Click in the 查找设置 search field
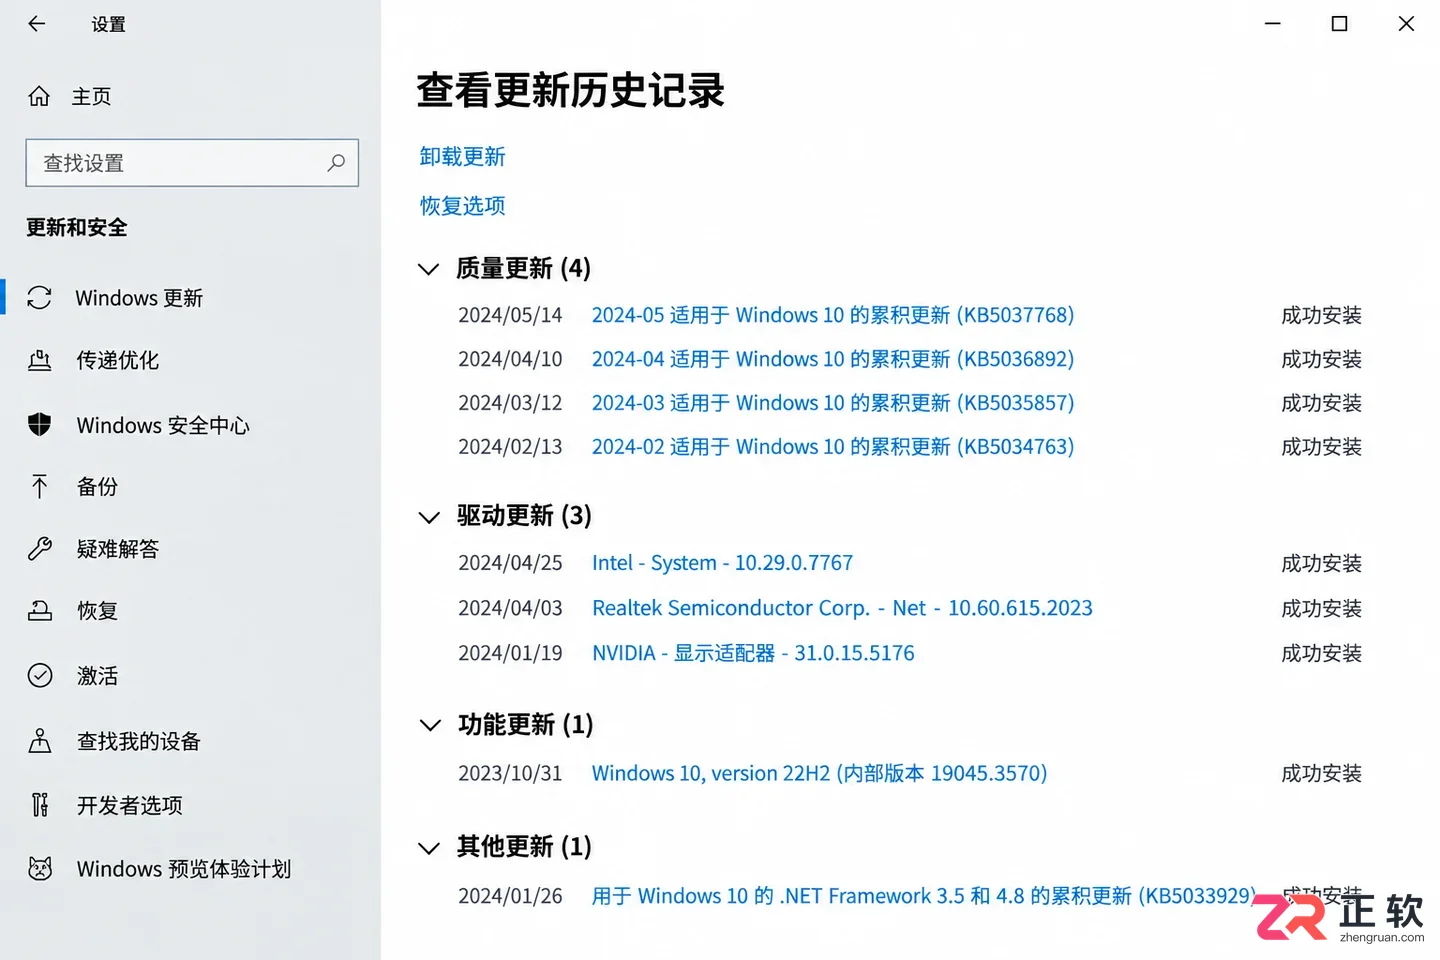 pos(192,163)
